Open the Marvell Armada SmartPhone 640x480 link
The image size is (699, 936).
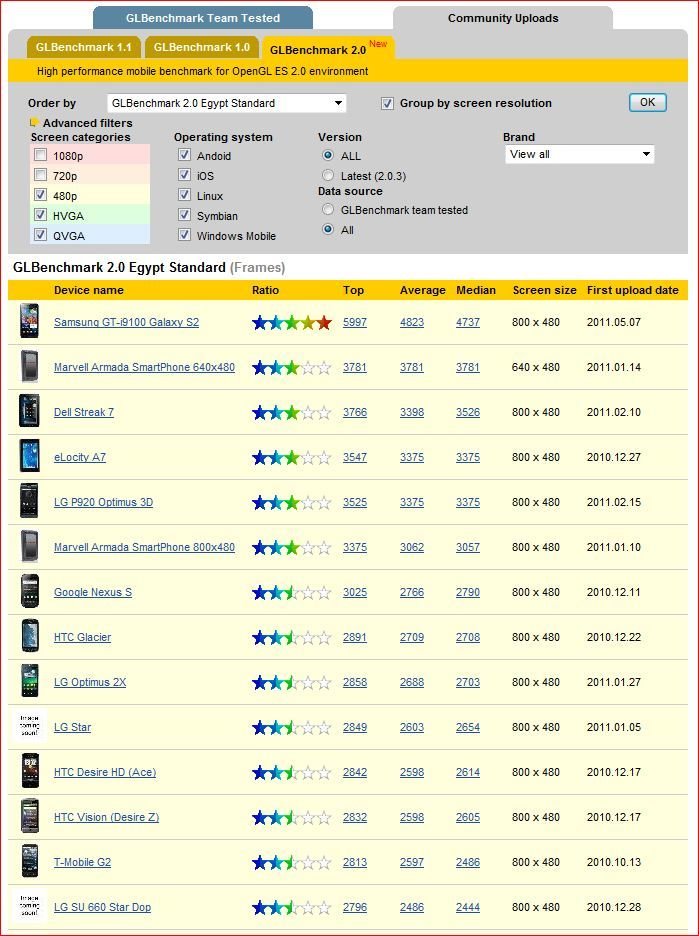pos(144,367)
